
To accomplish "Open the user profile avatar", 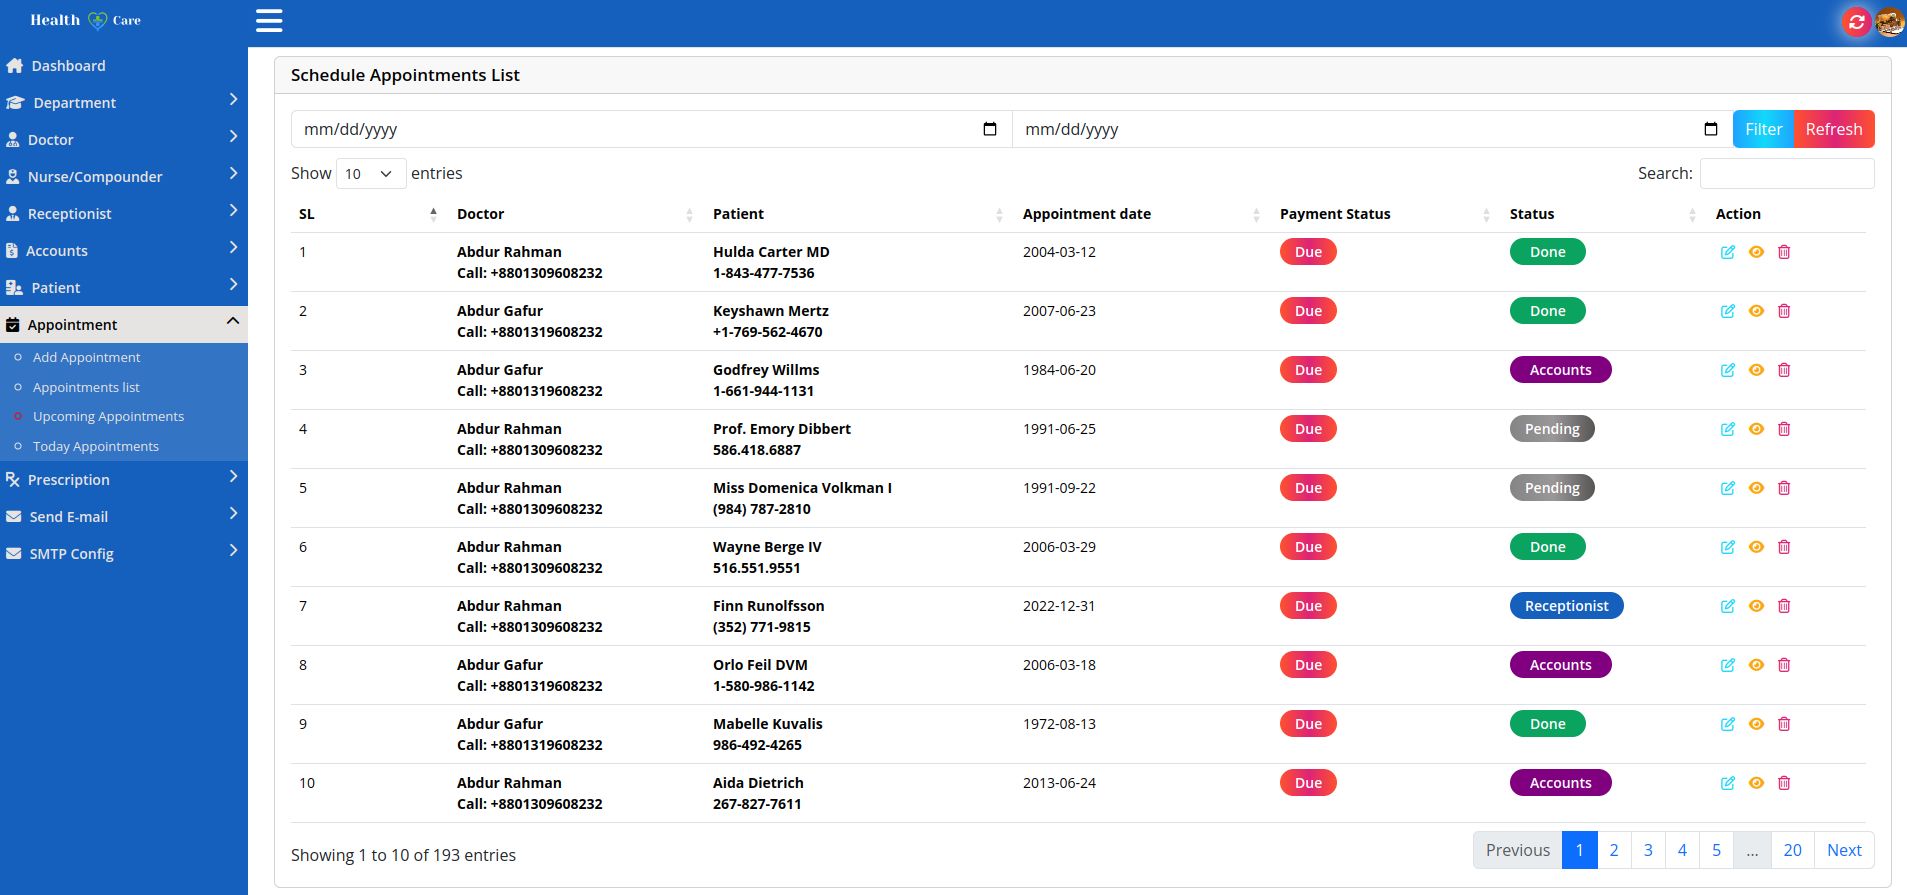I will coord(1889,22).
